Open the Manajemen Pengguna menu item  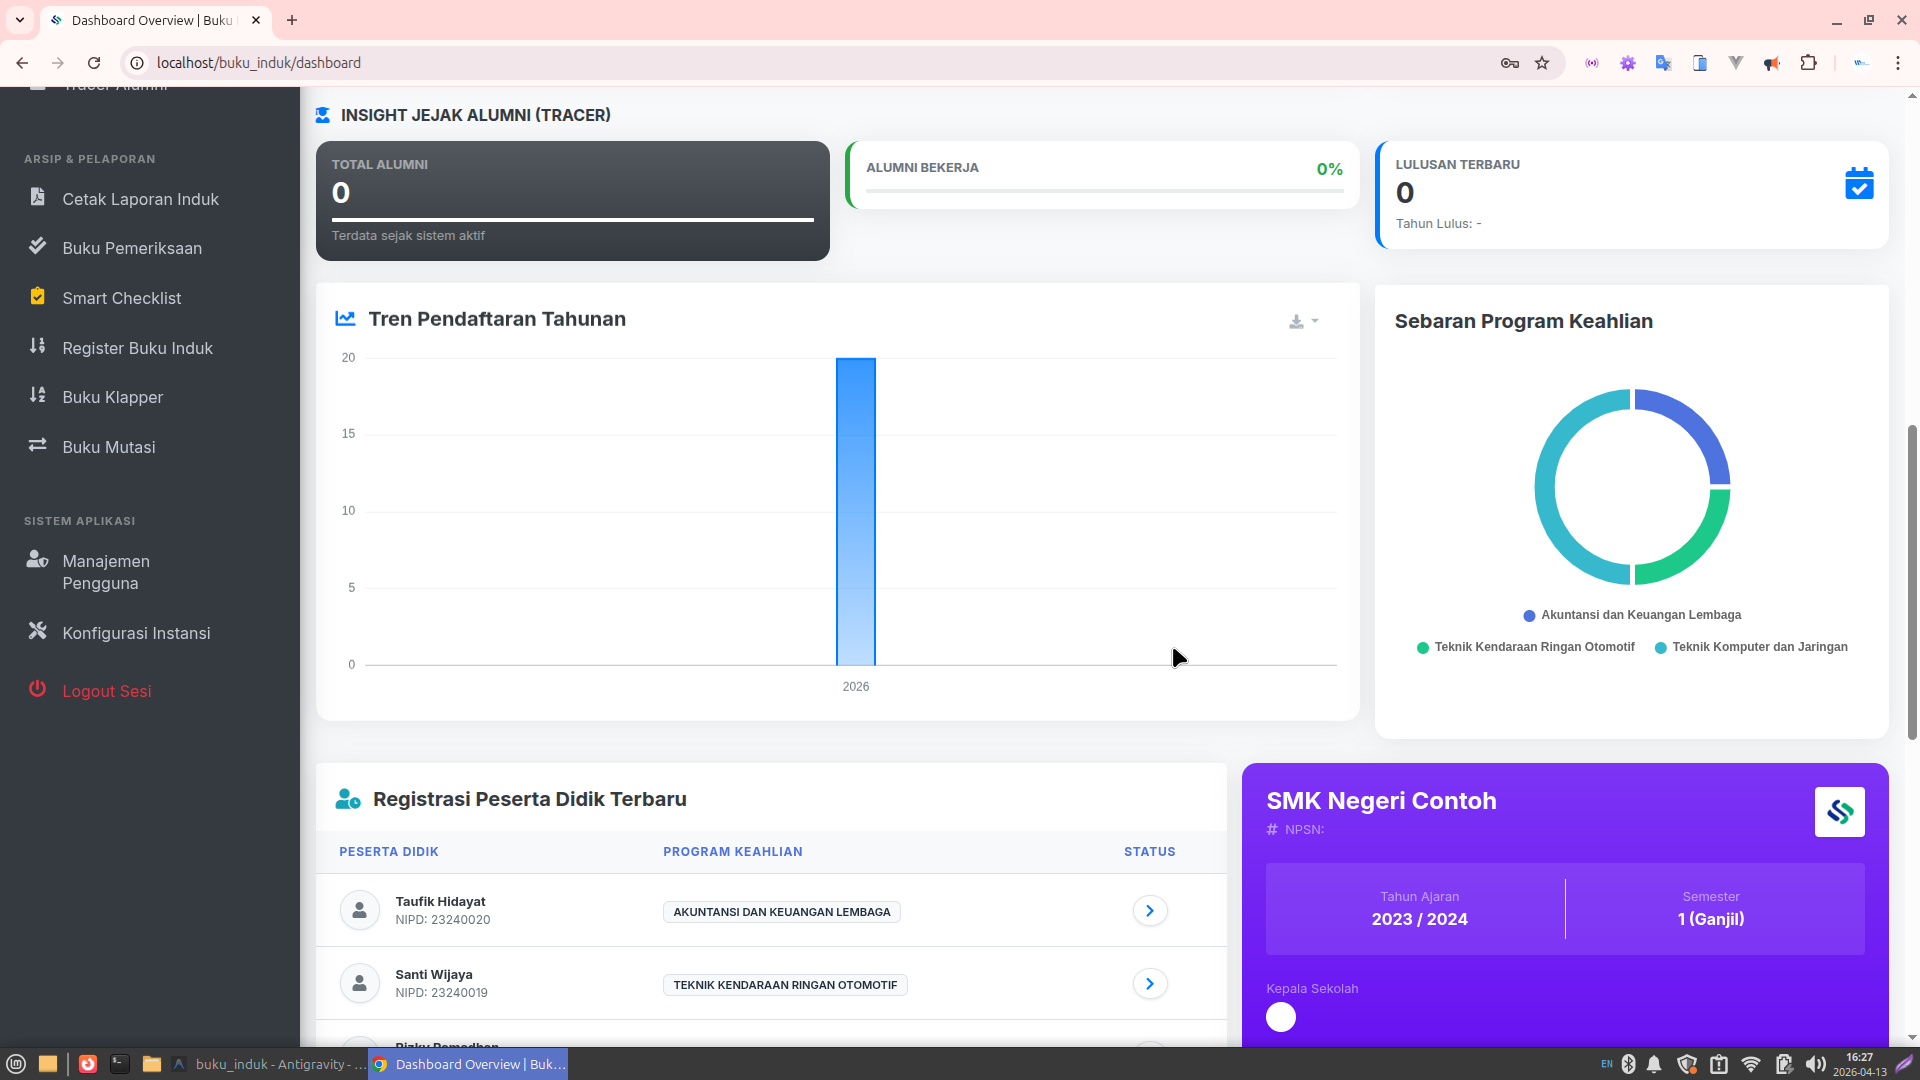(106, 572)
